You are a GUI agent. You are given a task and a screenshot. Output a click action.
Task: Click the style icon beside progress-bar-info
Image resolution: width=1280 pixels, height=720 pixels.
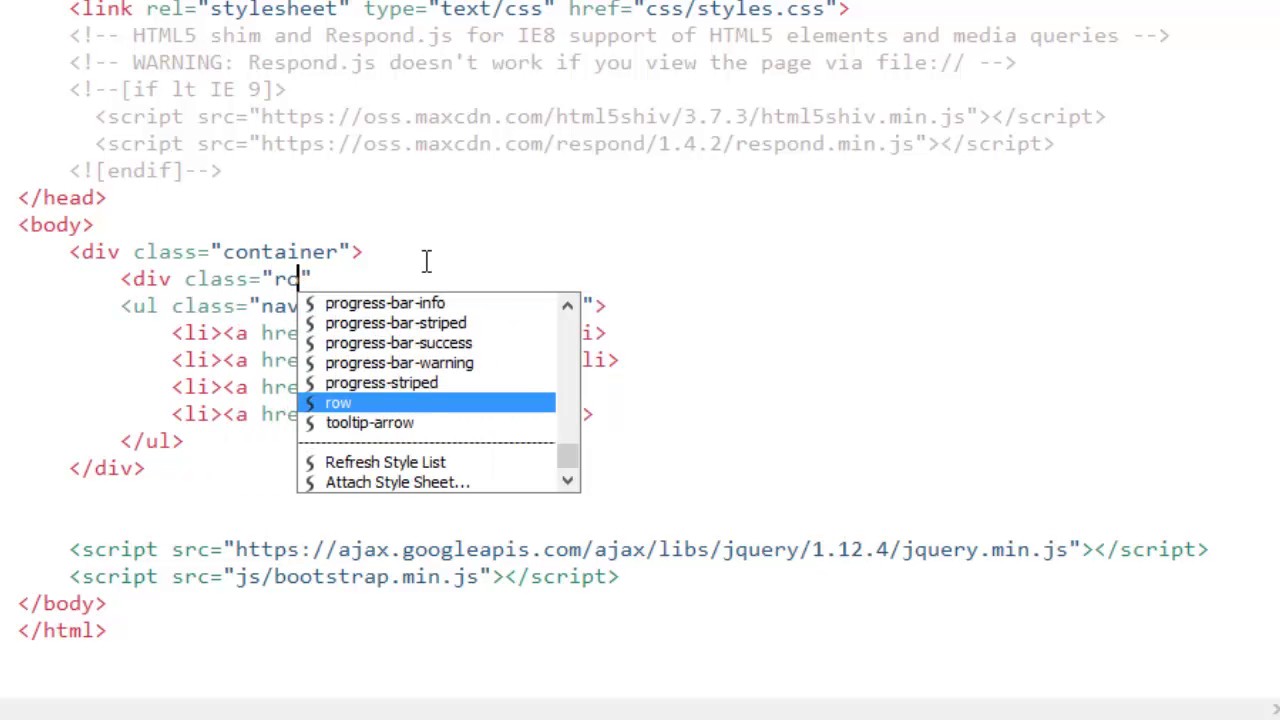pos(310,303)
